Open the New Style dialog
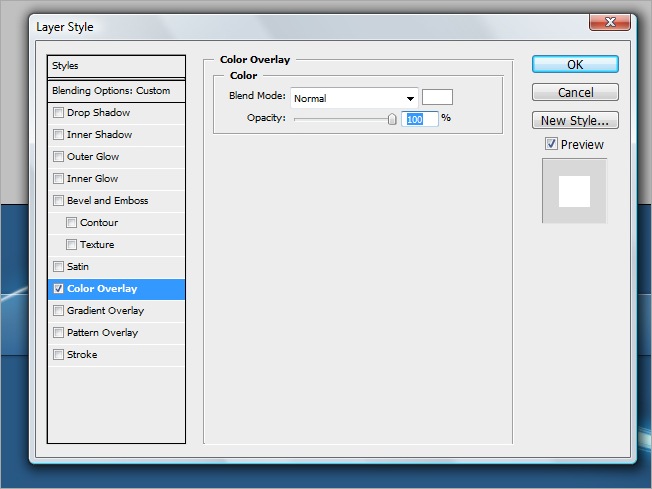652x489 pixels. [x=575, y=121]
